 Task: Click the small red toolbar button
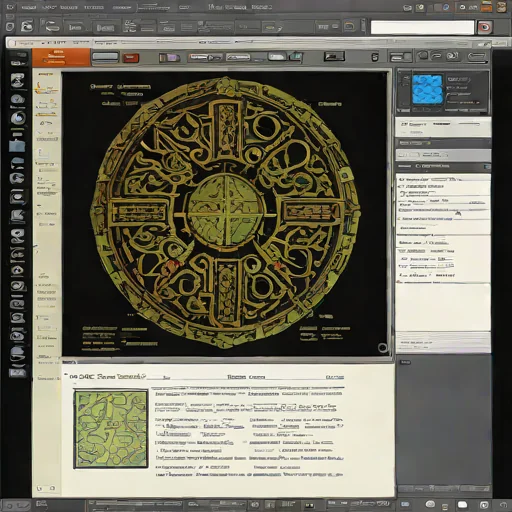tap(131, 58)
